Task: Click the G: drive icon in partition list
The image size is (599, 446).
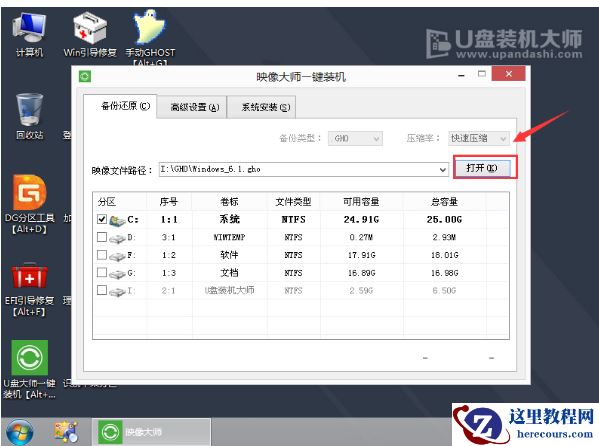Action: [x=117, y=274]
